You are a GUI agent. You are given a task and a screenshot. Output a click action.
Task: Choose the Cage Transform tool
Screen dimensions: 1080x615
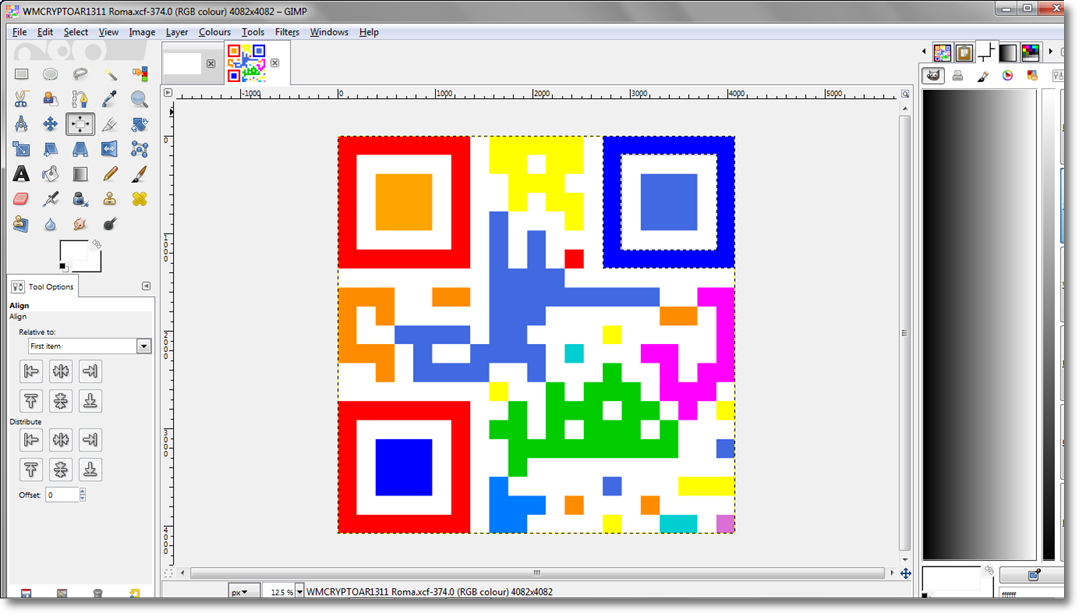coord(139,149)
